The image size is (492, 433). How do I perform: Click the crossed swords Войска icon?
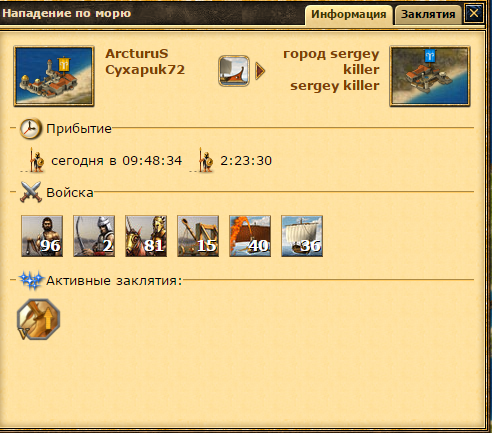pyautogui.click(x=31, y=192)
